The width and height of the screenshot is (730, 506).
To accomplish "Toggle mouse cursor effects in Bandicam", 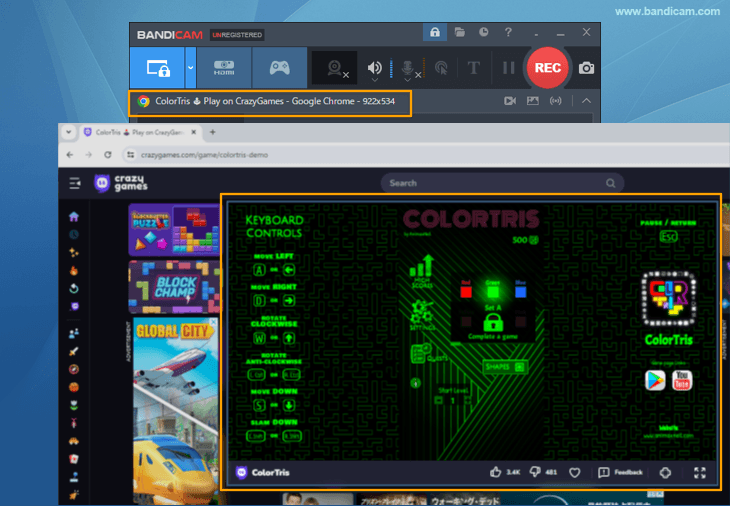I will click(441, 68).
